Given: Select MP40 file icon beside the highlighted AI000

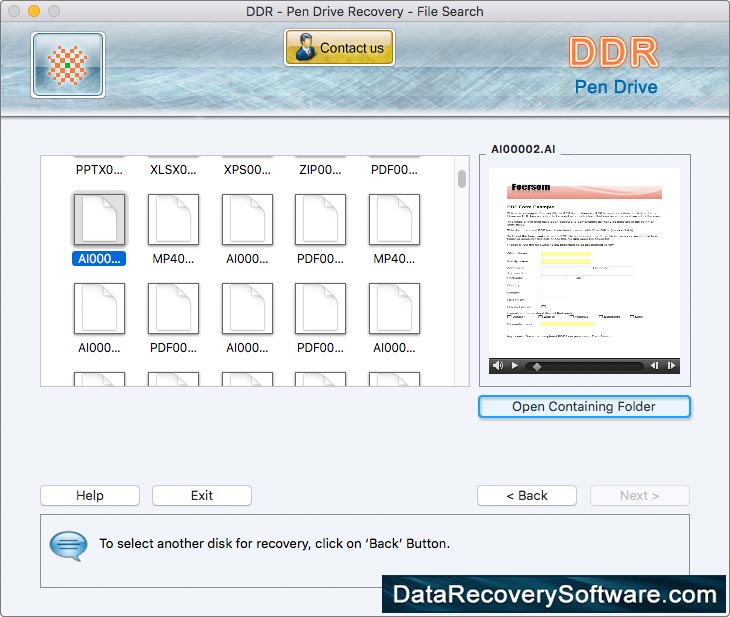Looking at the screenshot, I should tap(173, 219).
